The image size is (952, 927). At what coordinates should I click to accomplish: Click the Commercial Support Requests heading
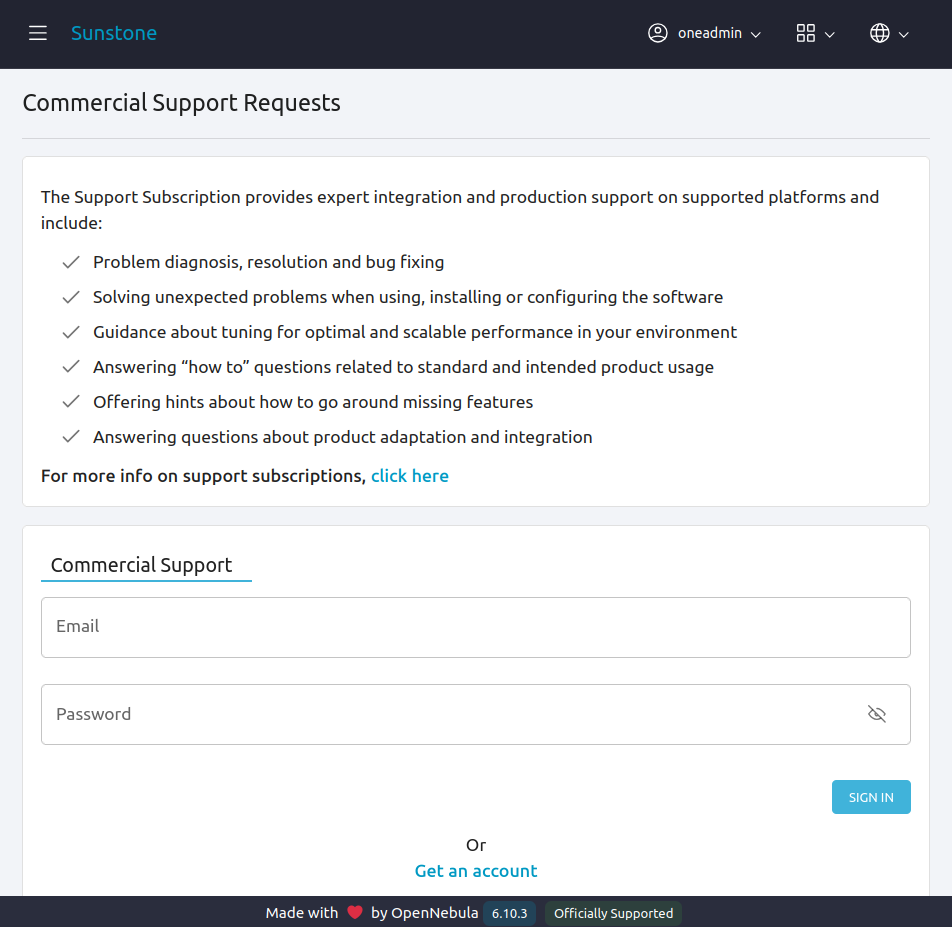click(182, 103)
